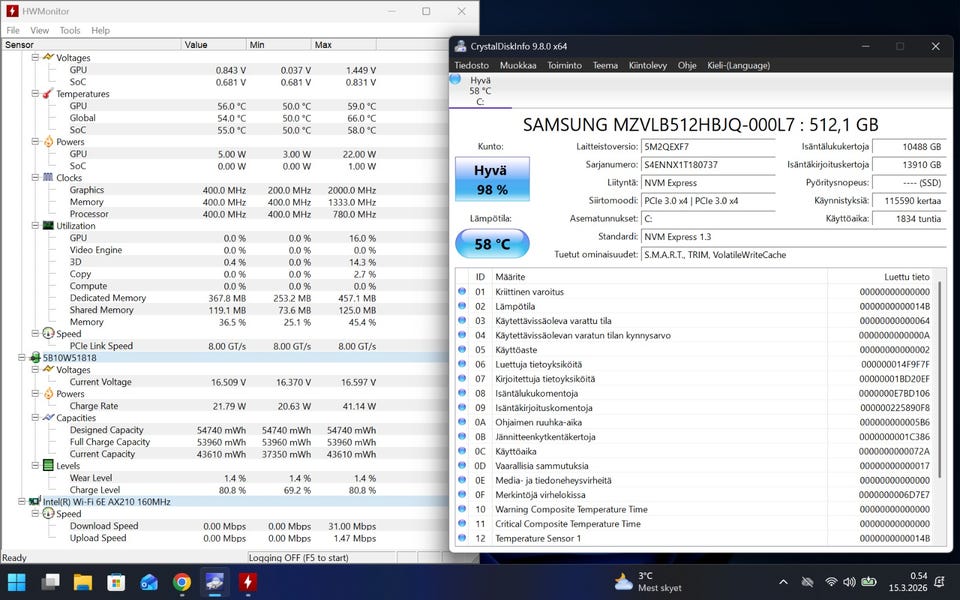Click the Voltages lightning icon under GPU section
Screen dimensions: 960x600
click(48, 58)
